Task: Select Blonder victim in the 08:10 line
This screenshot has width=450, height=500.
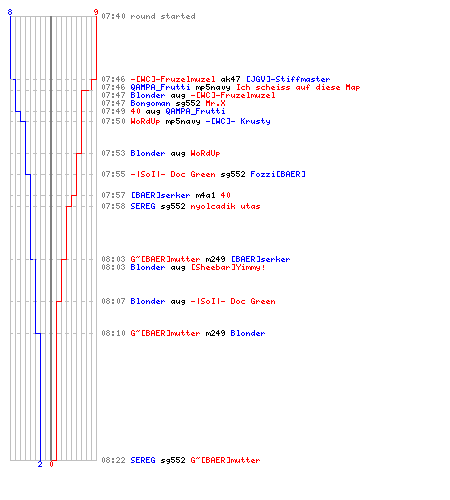Action: (x=248, y=333)
